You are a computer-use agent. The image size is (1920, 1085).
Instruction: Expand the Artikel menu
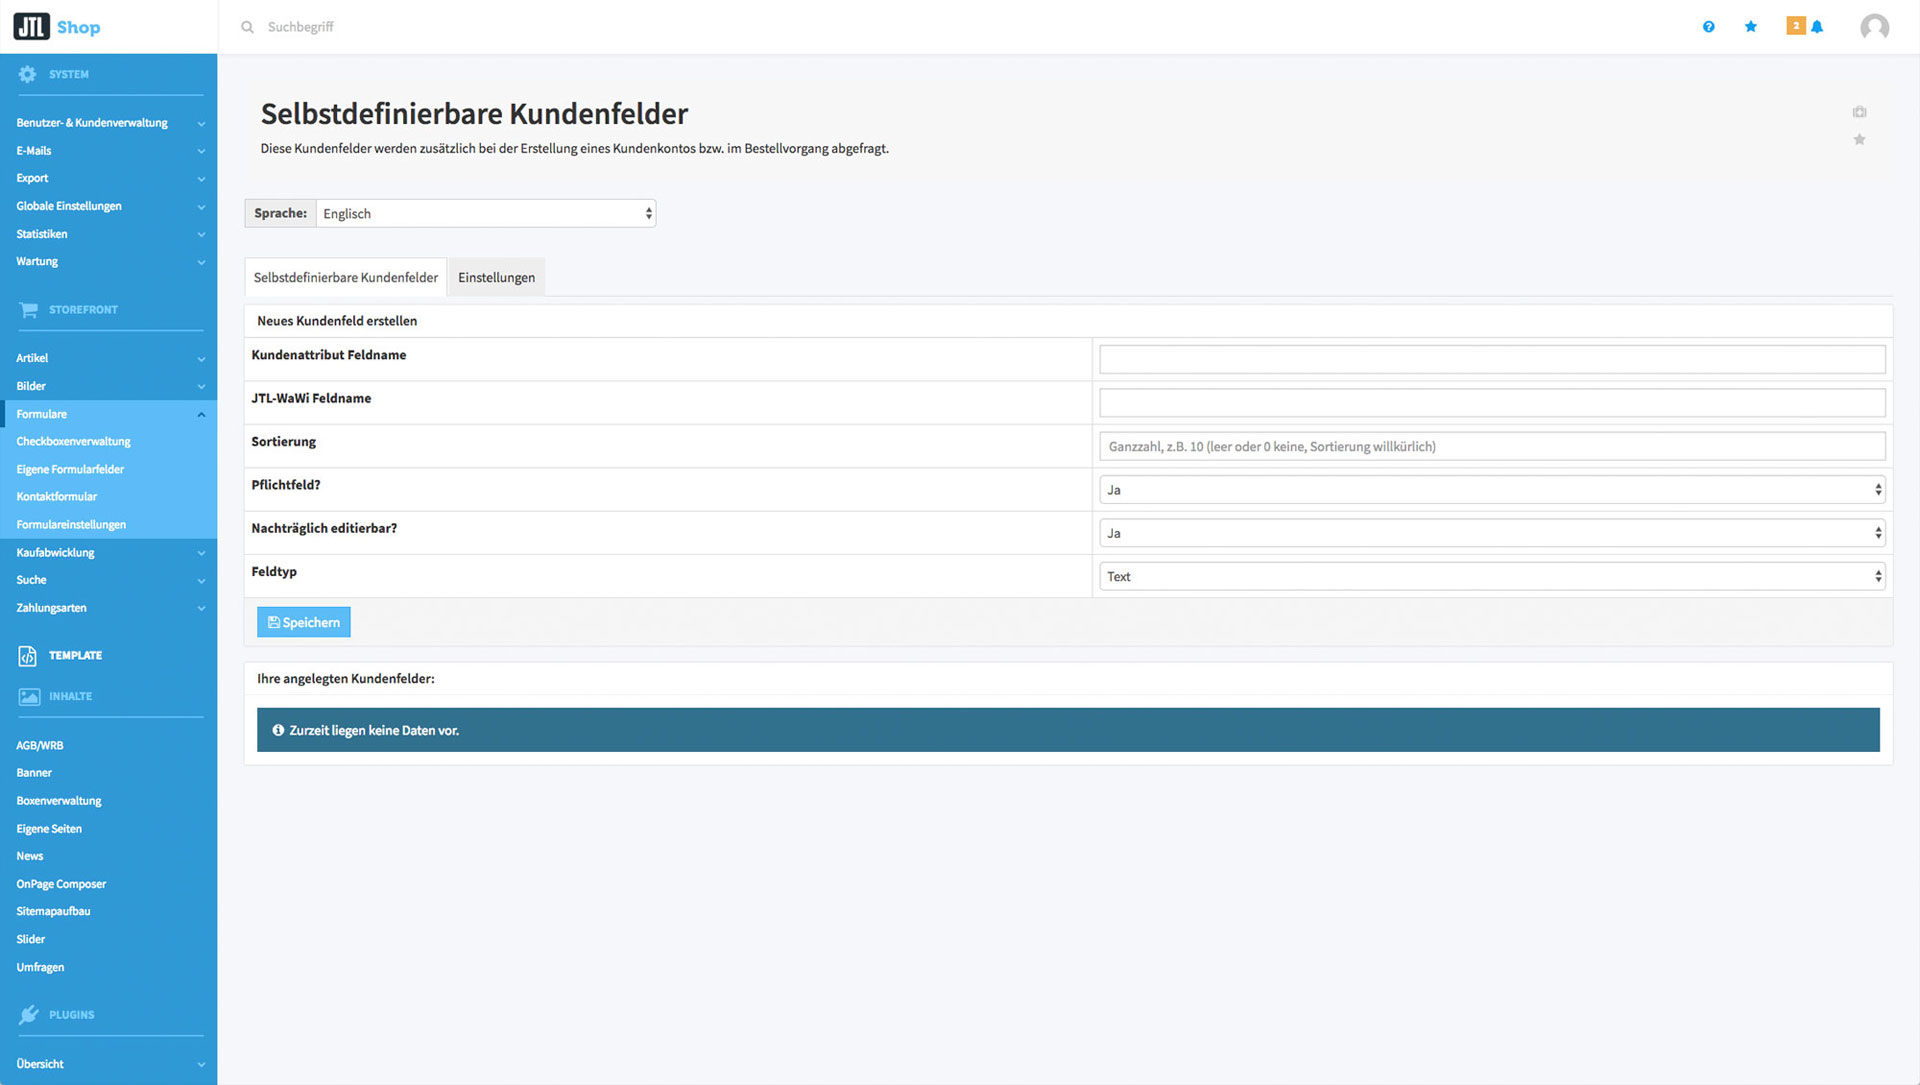click(108, 358)
